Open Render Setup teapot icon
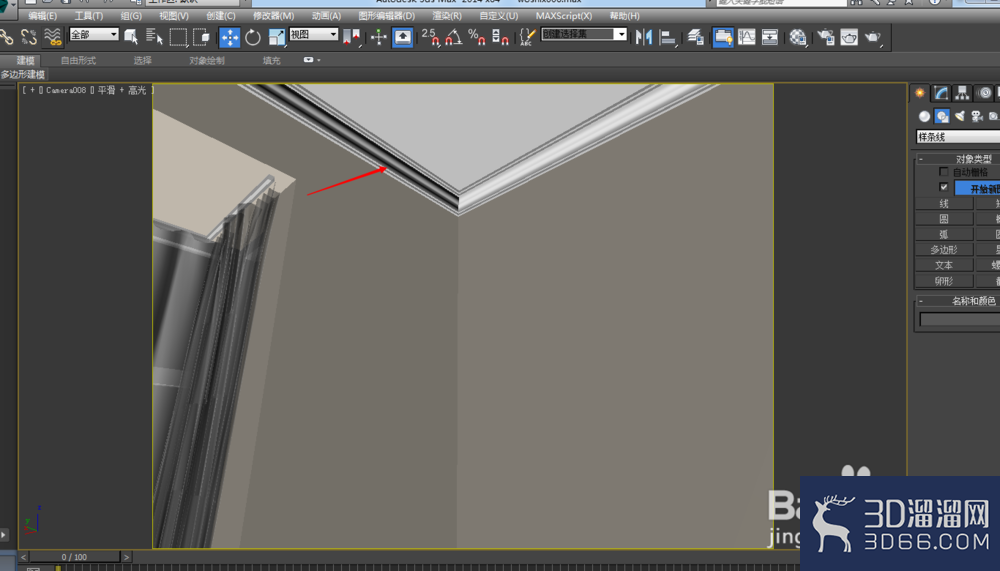Viewport: 1000px width, 571px height. pos(826,38)
